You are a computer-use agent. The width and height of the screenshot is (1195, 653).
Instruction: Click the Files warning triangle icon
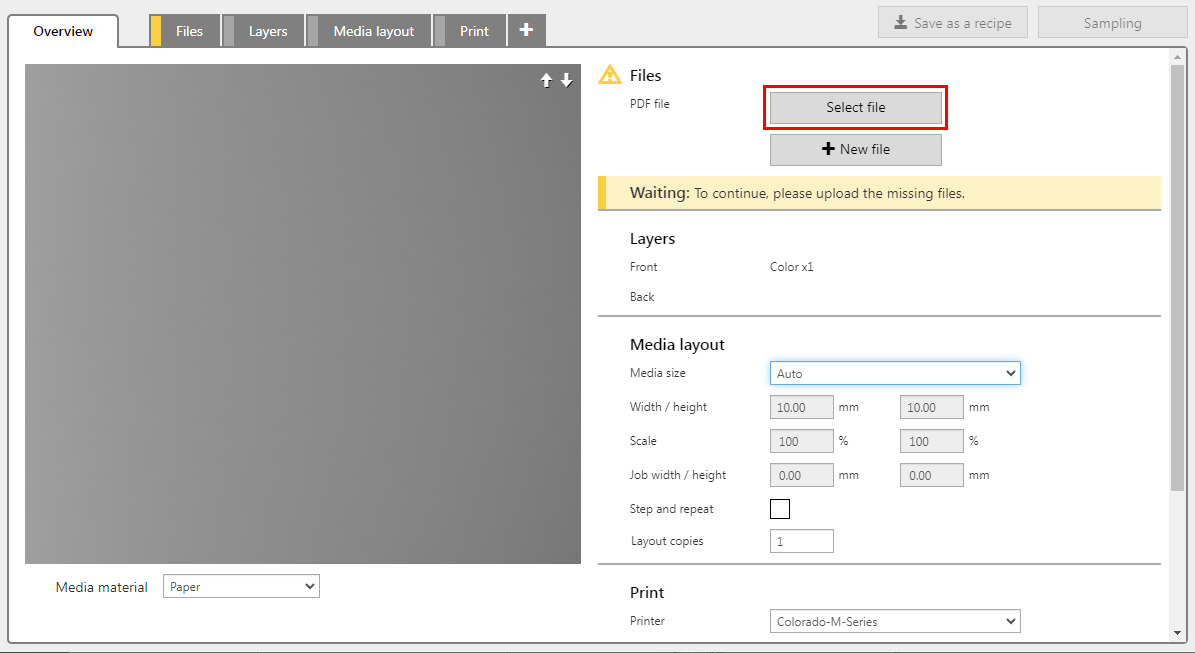pyautogui.click(x=610, y=75)
